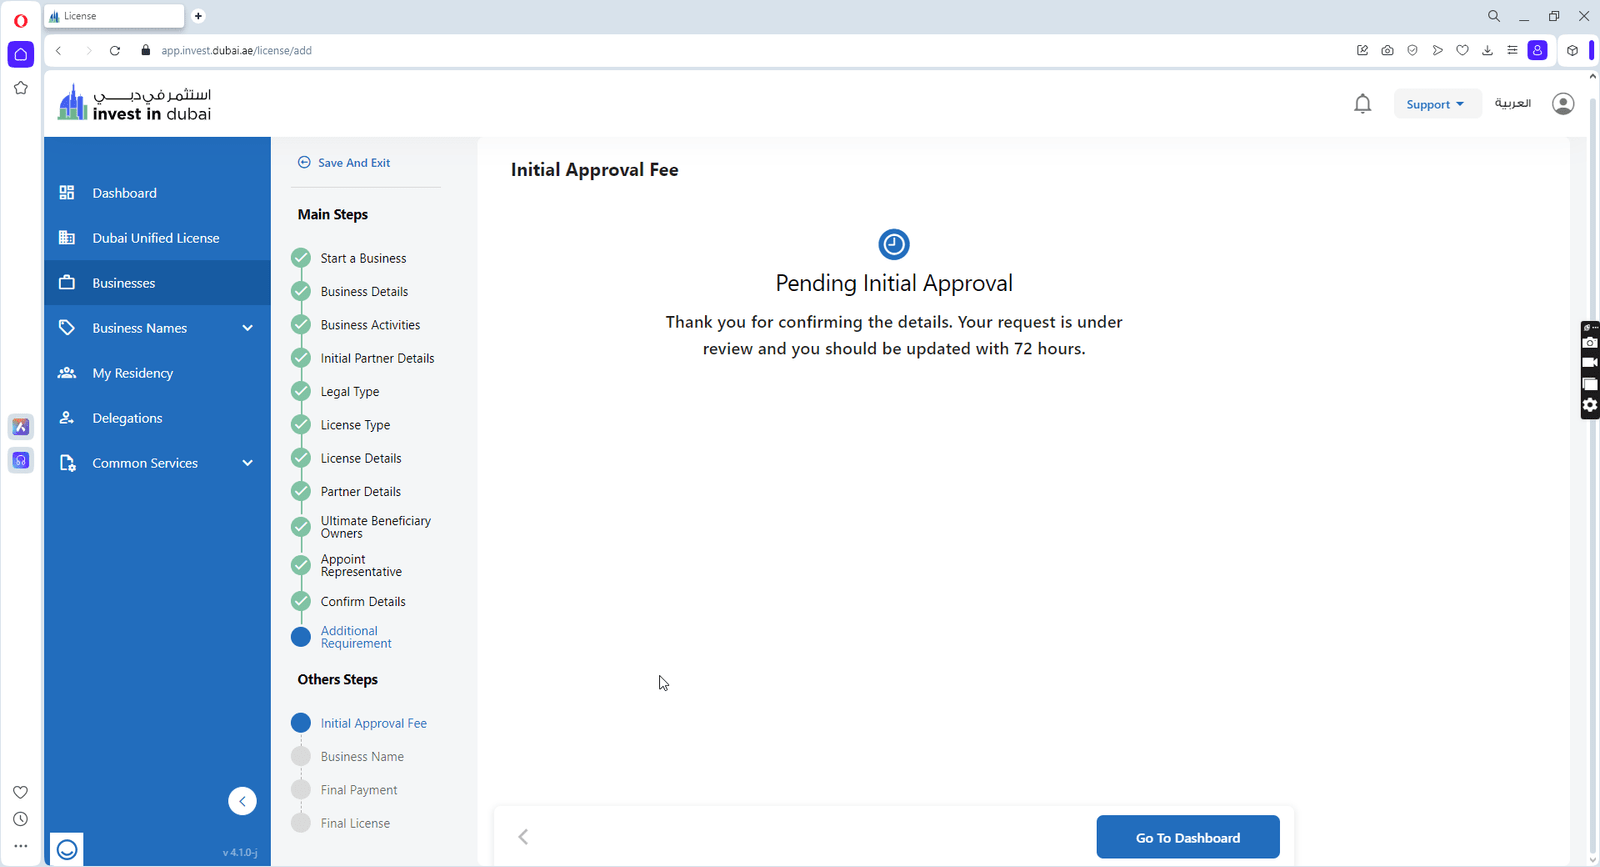The height and width of the screenshot is (867, 1600).
Task: Open Opera bookmarks star in sidebar
Action: click(21, 88)
